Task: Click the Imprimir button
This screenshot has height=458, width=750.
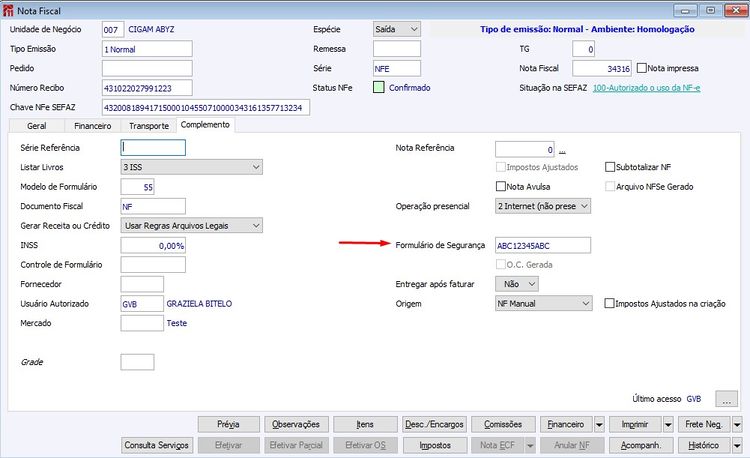Action: (x=635, y=424)
